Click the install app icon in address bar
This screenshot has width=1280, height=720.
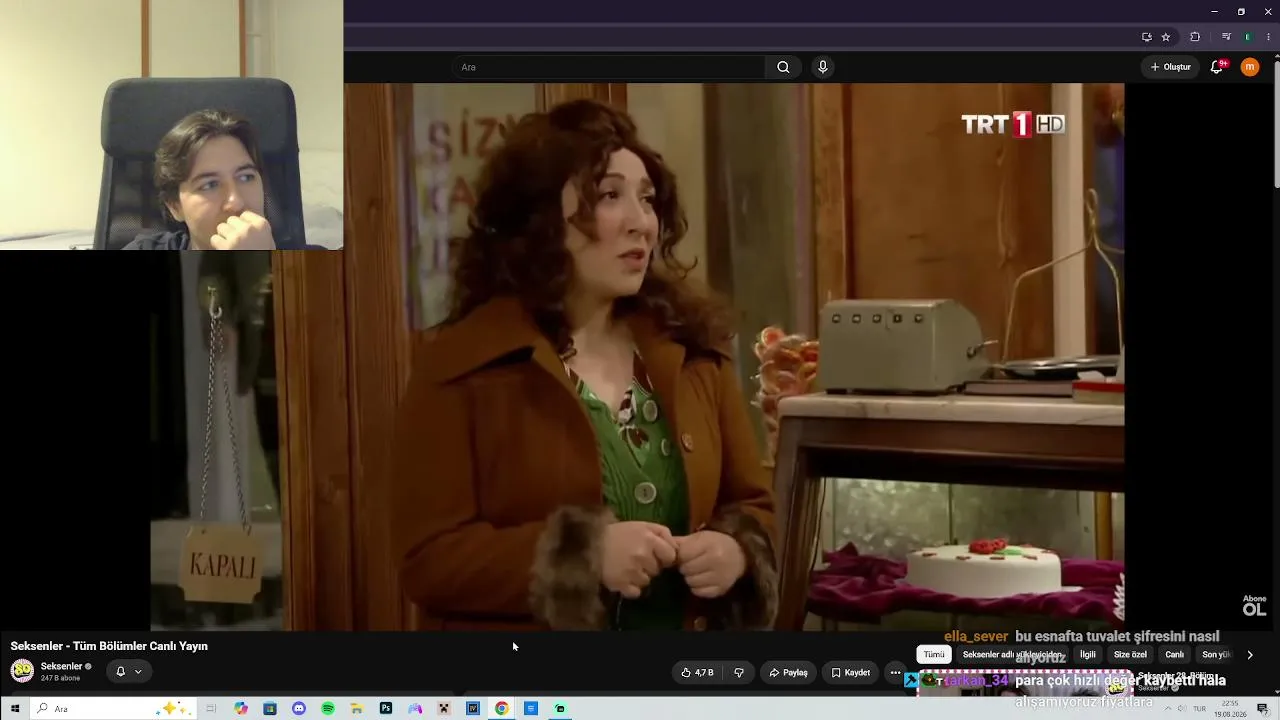pos(1147,37)
